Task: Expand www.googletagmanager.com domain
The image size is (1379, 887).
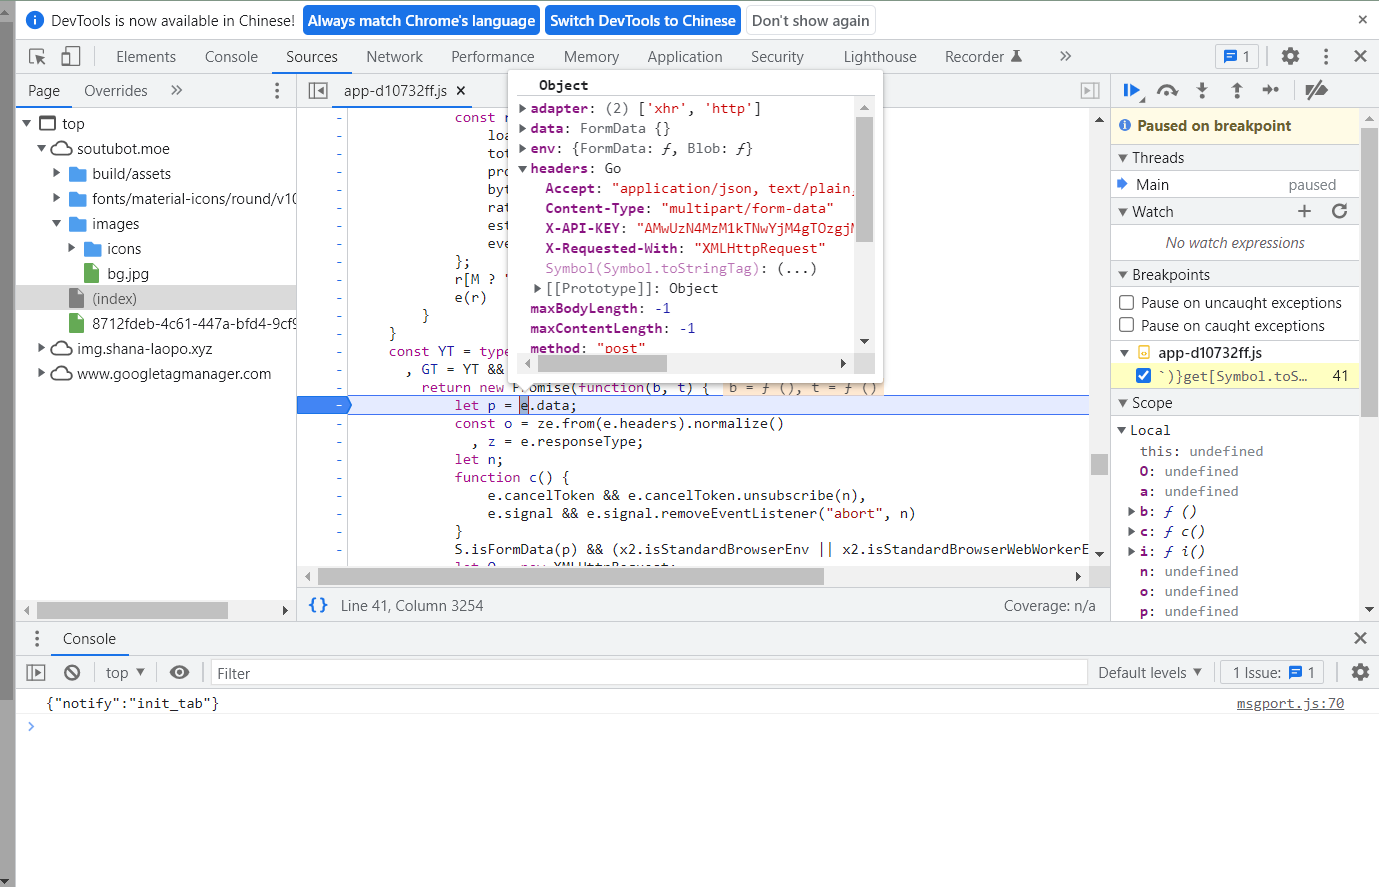Action: (42, 374)
